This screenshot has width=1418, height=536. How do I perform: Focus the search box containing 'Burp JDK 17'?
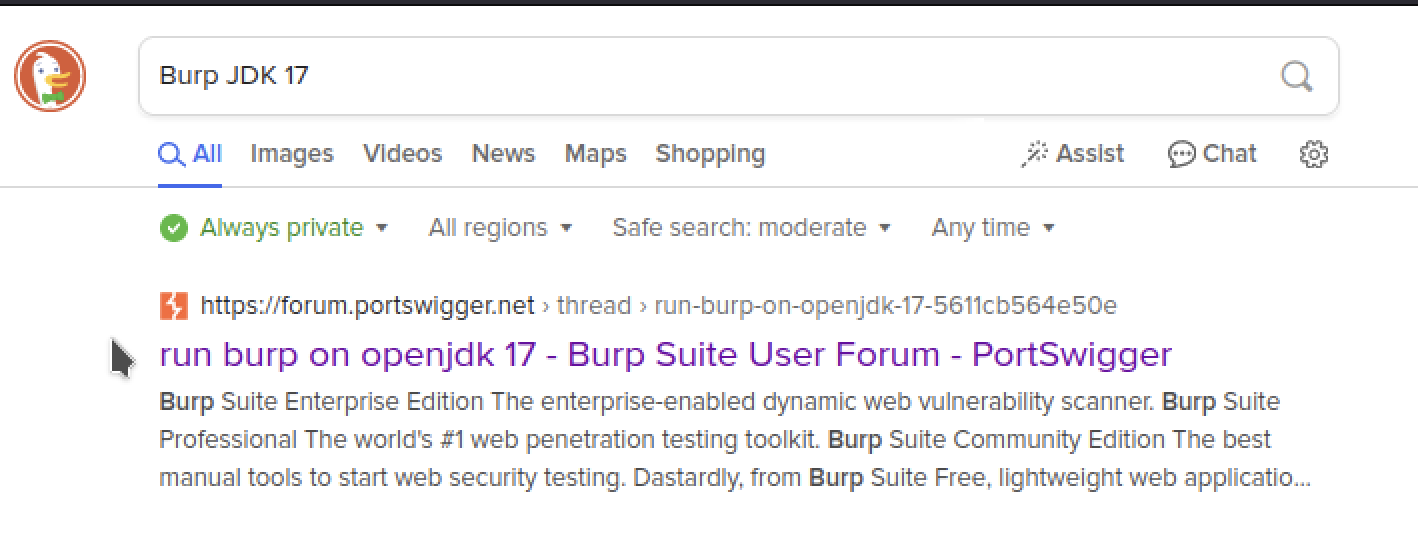point(700,76)
